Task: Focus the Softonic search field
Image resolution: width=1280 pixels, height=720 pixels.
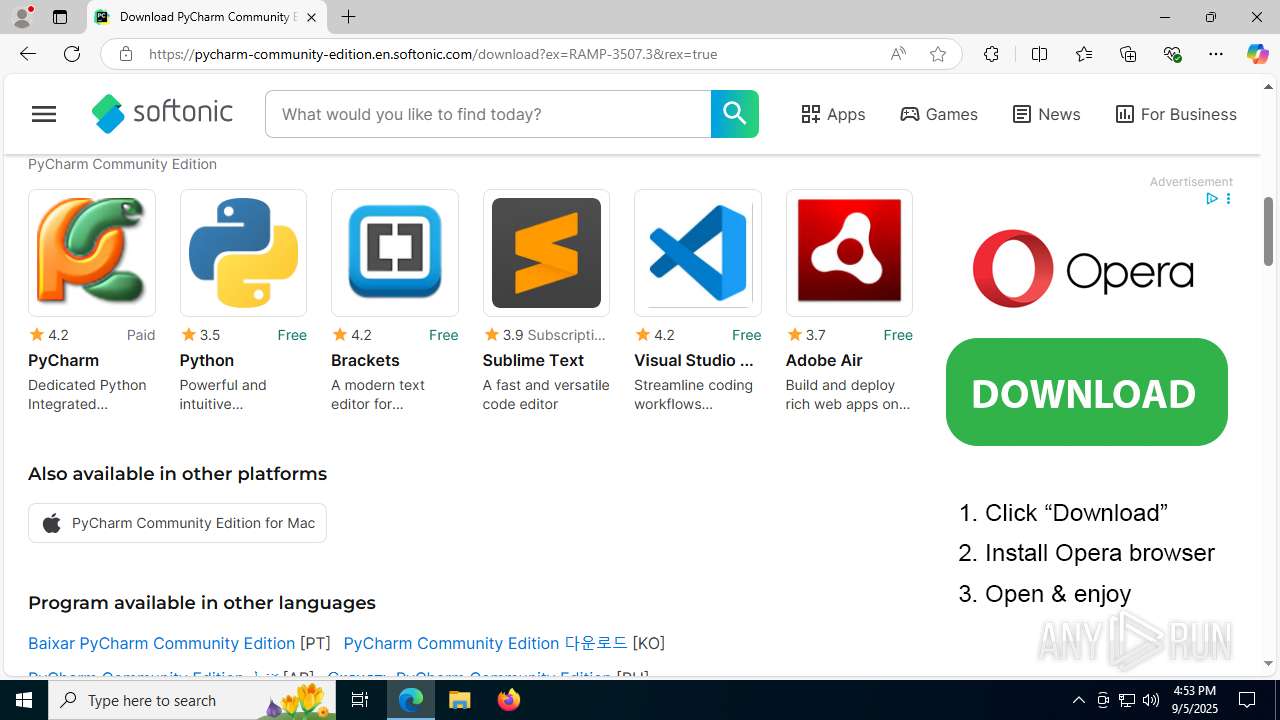Action: (488, 114)
